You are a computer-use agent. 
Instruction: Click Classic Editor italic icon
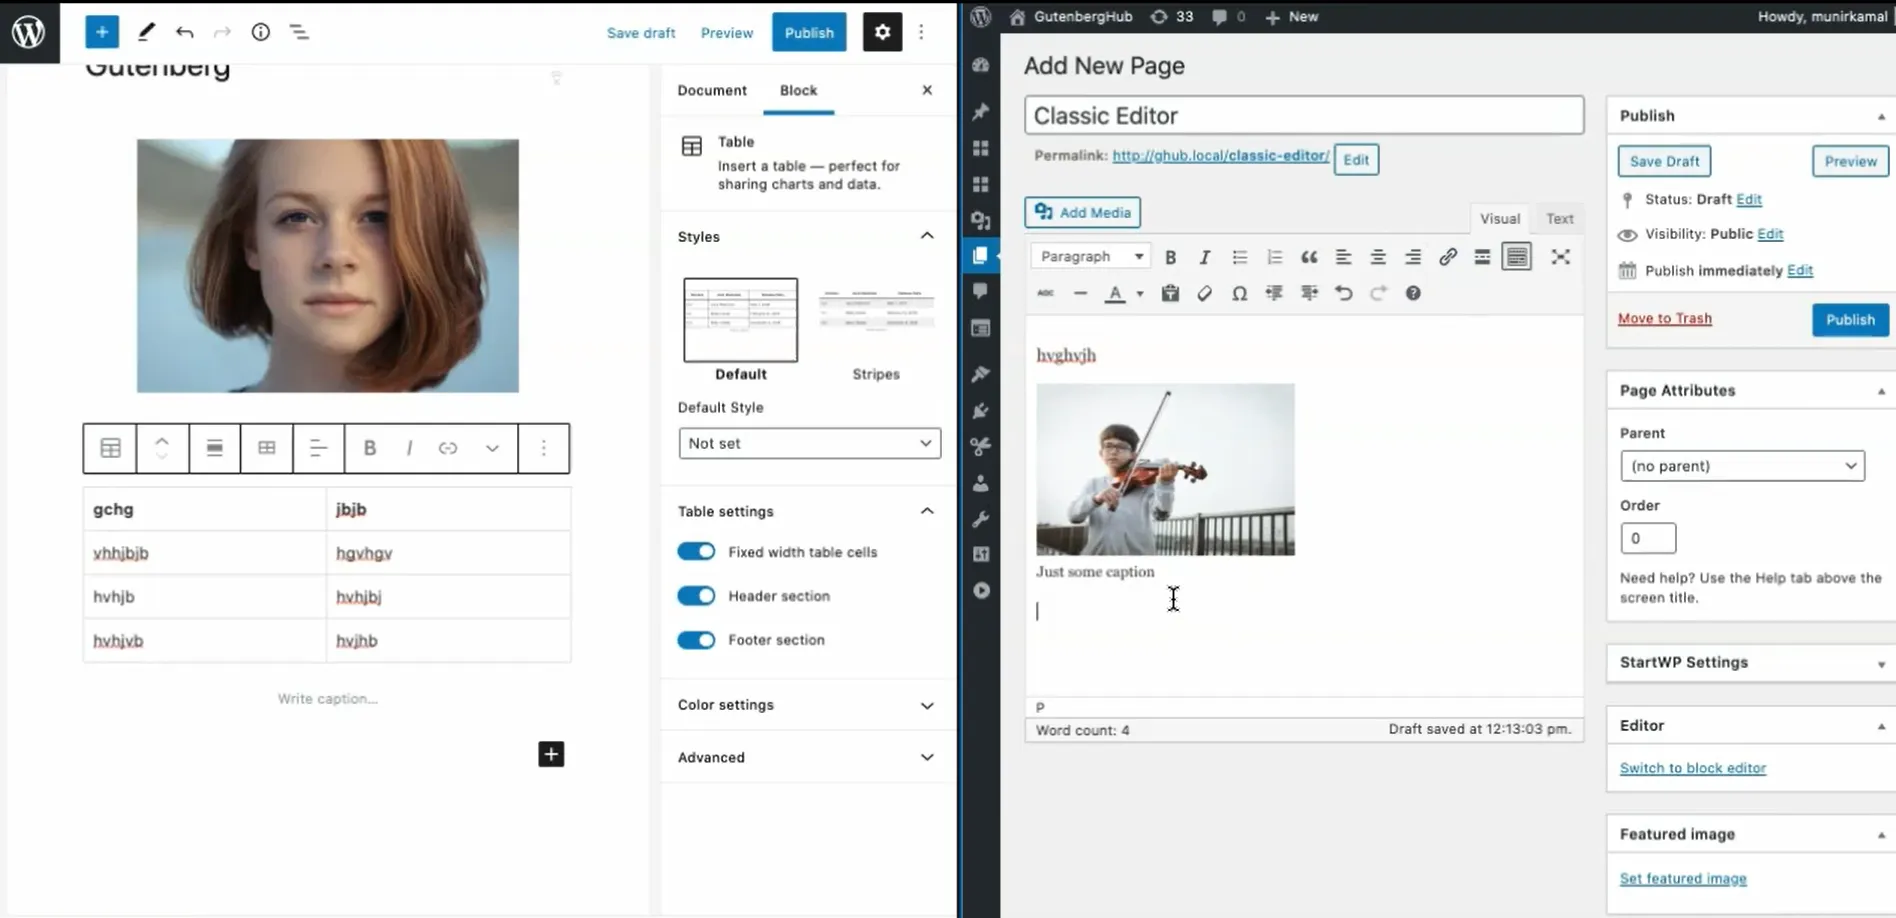coord(1204,257)
